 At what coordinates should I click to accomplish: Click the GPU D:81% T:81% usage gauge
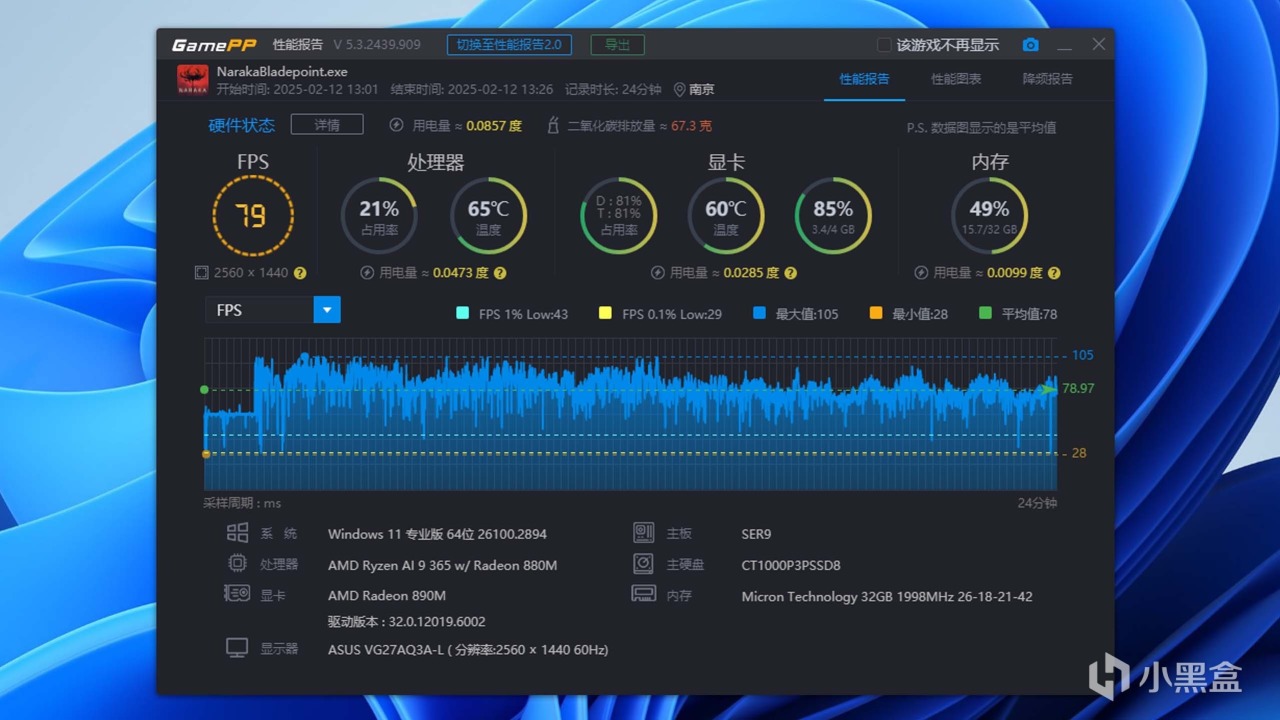(619, 216)
